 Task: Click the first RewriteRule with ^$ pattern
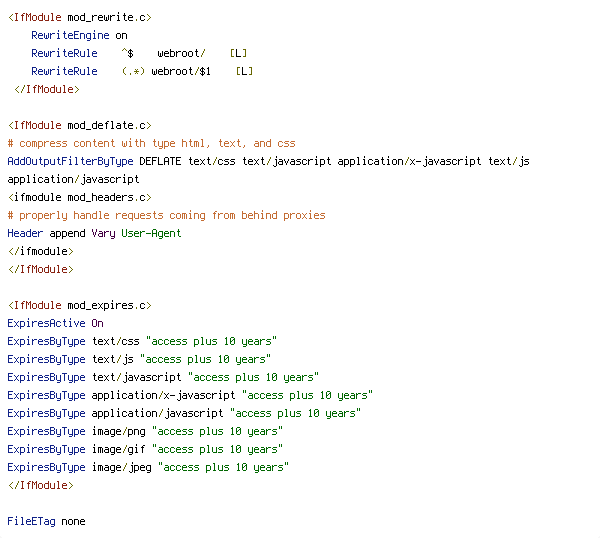139,53
